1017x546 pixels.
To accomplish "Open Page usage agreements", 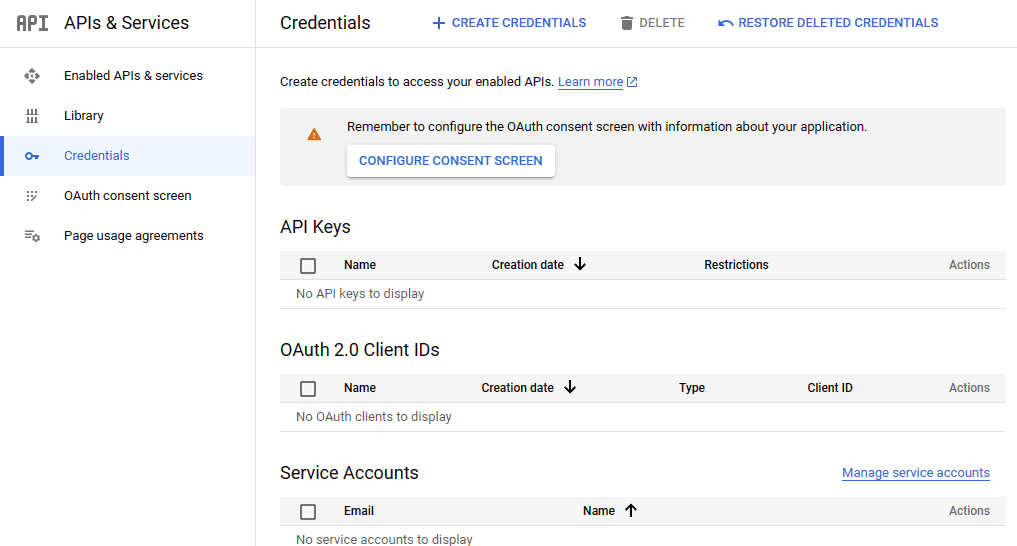I will point(128,236).
